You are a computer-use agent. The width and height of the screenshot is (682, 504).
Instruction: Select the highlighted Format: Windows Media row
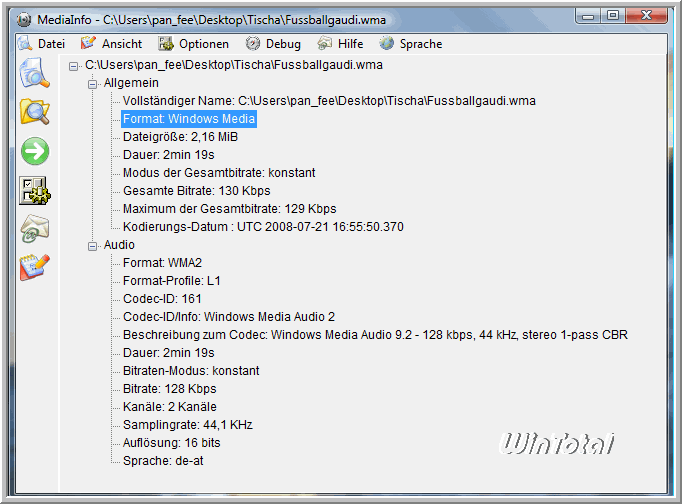189,119
